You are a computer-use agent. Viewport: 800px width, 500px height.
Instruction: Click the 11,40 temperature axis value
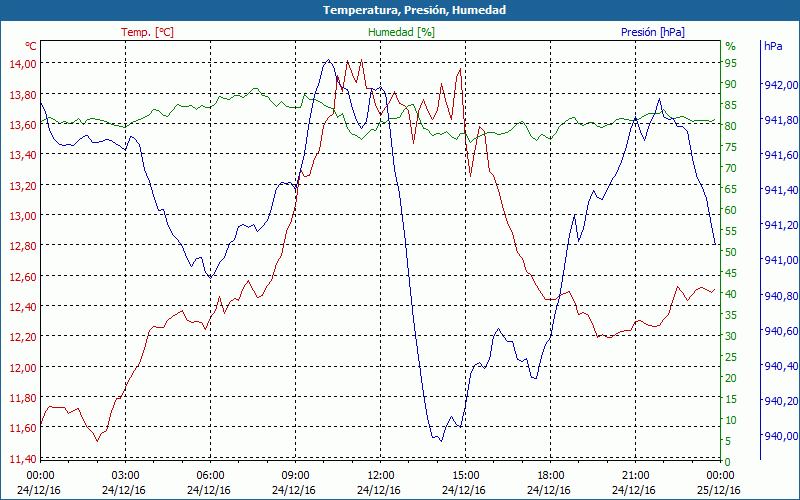pyautogui.click(x=23, y=459)
